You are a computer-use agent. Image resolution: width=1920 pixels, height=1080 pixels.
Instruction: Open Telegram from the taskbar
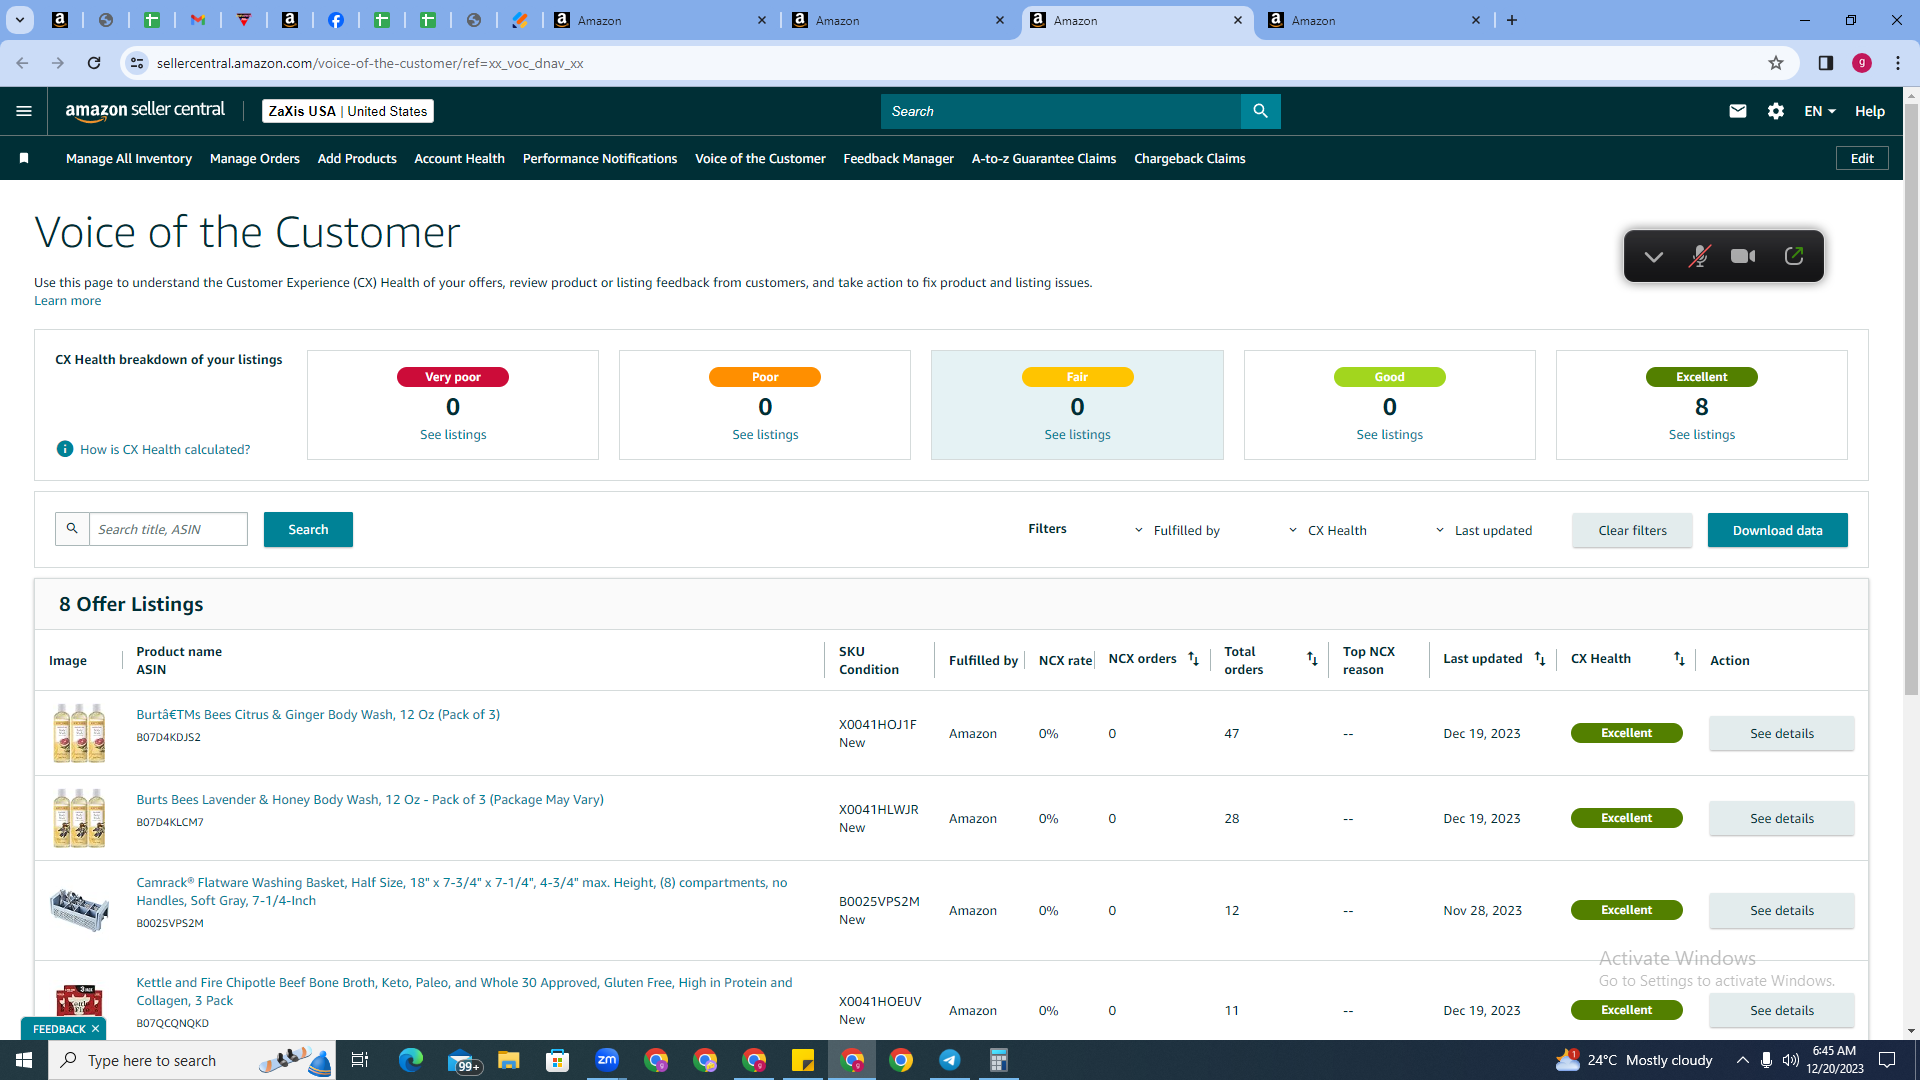[950, 1060]
